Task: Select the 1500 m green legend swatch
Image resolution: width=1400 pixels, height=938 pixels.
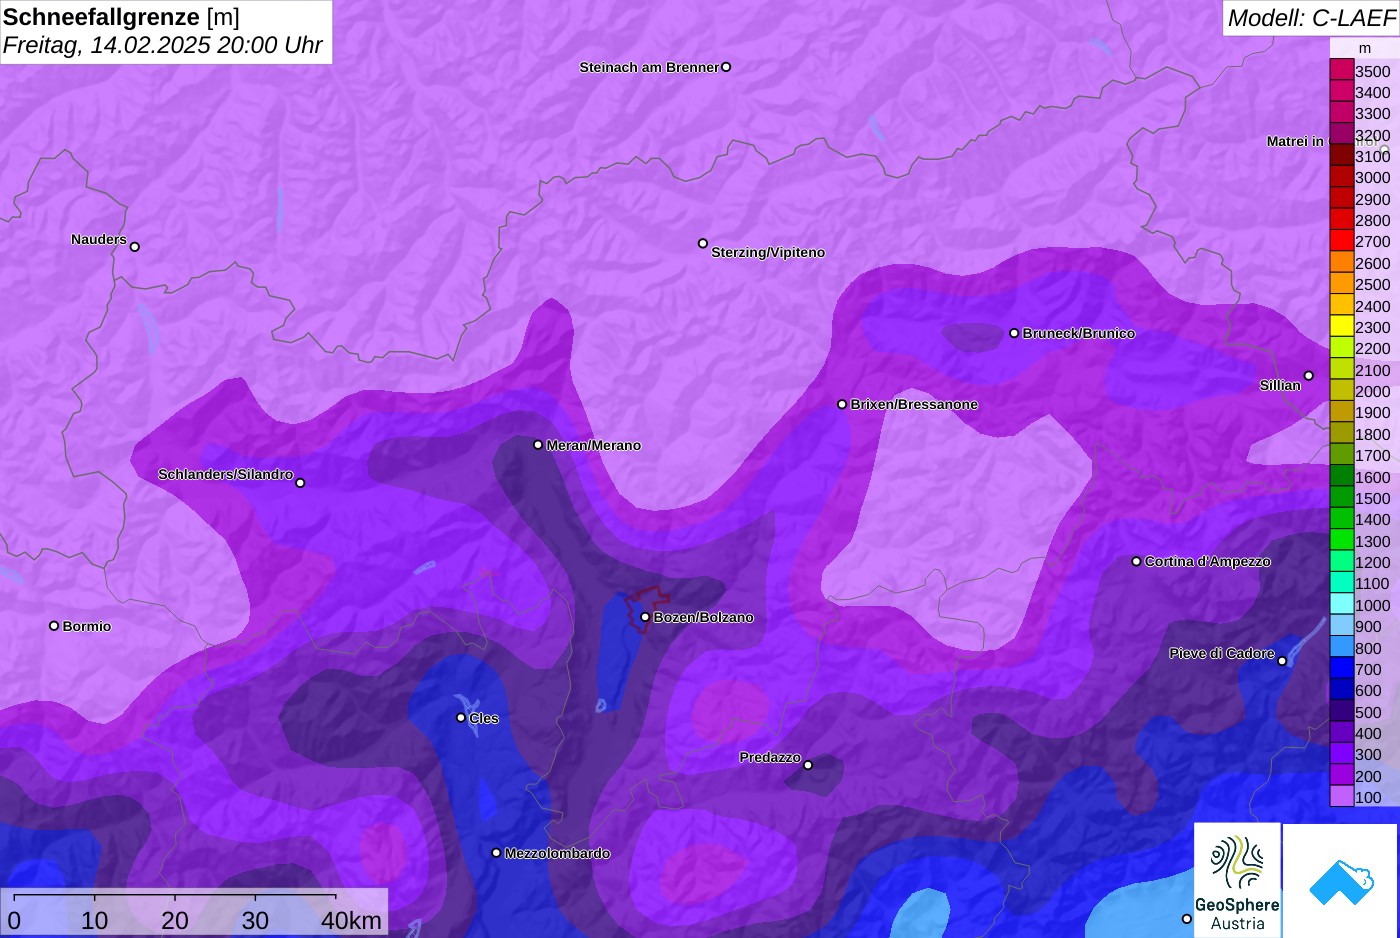Action: (1341, 498)
